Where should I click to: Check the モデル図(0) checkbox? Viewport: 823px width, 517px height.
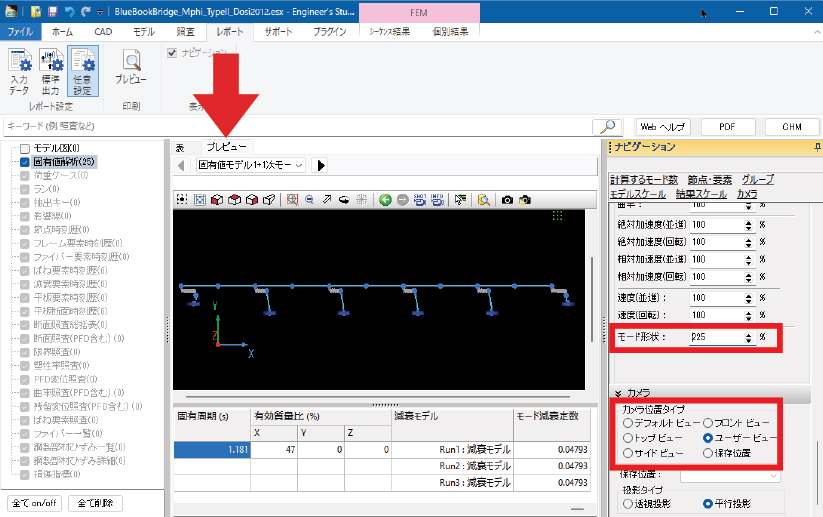click(25, 149)
